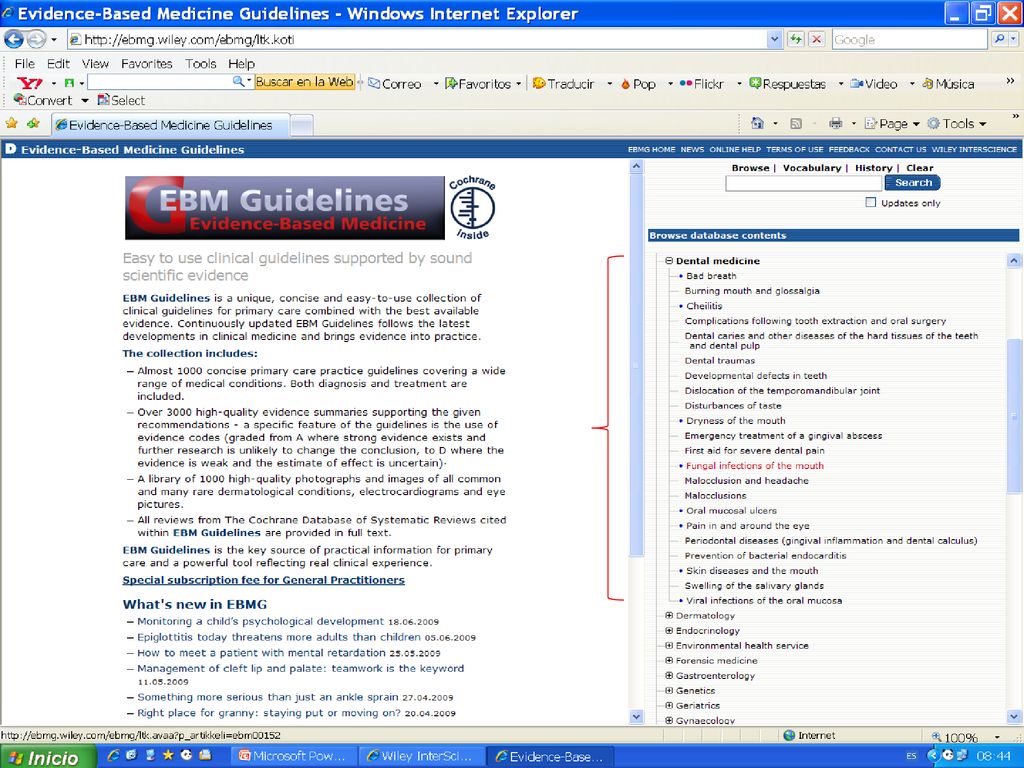
Task: Click the Home icon in command bar
Action: pos(757,123)
